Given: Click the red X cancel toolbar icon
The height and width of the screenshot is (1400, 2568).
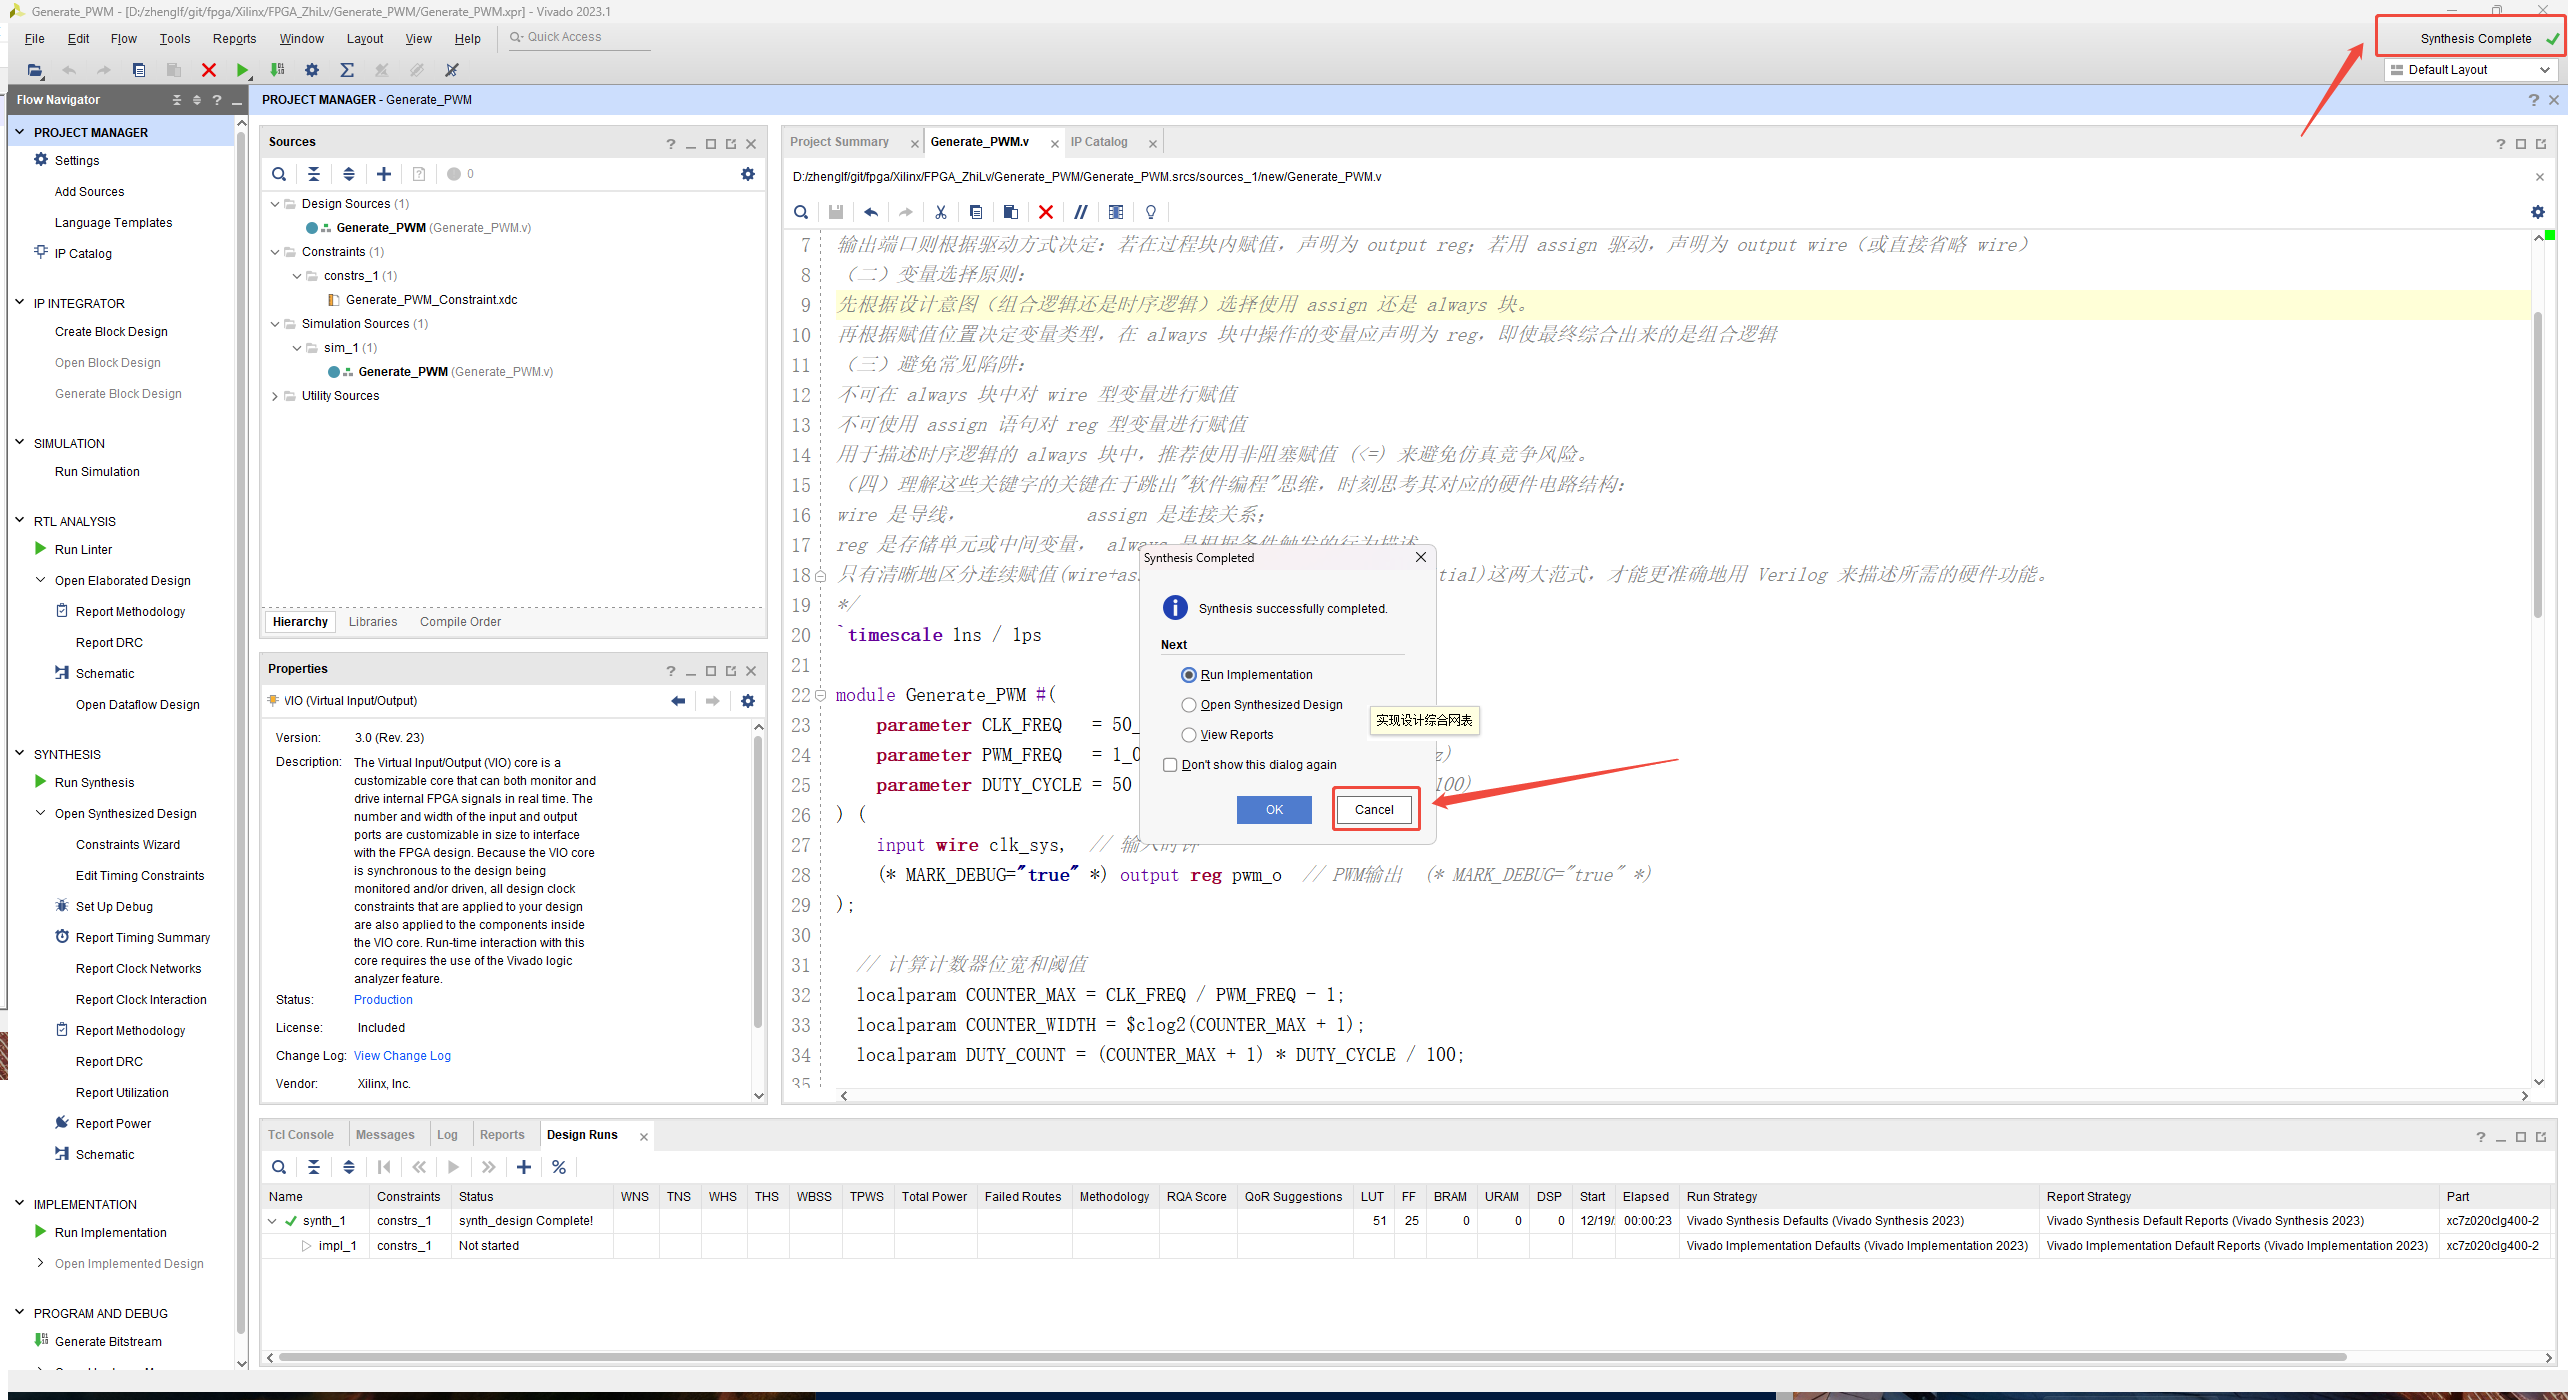Looking at the screenshot, I should [x=208, y=70].
